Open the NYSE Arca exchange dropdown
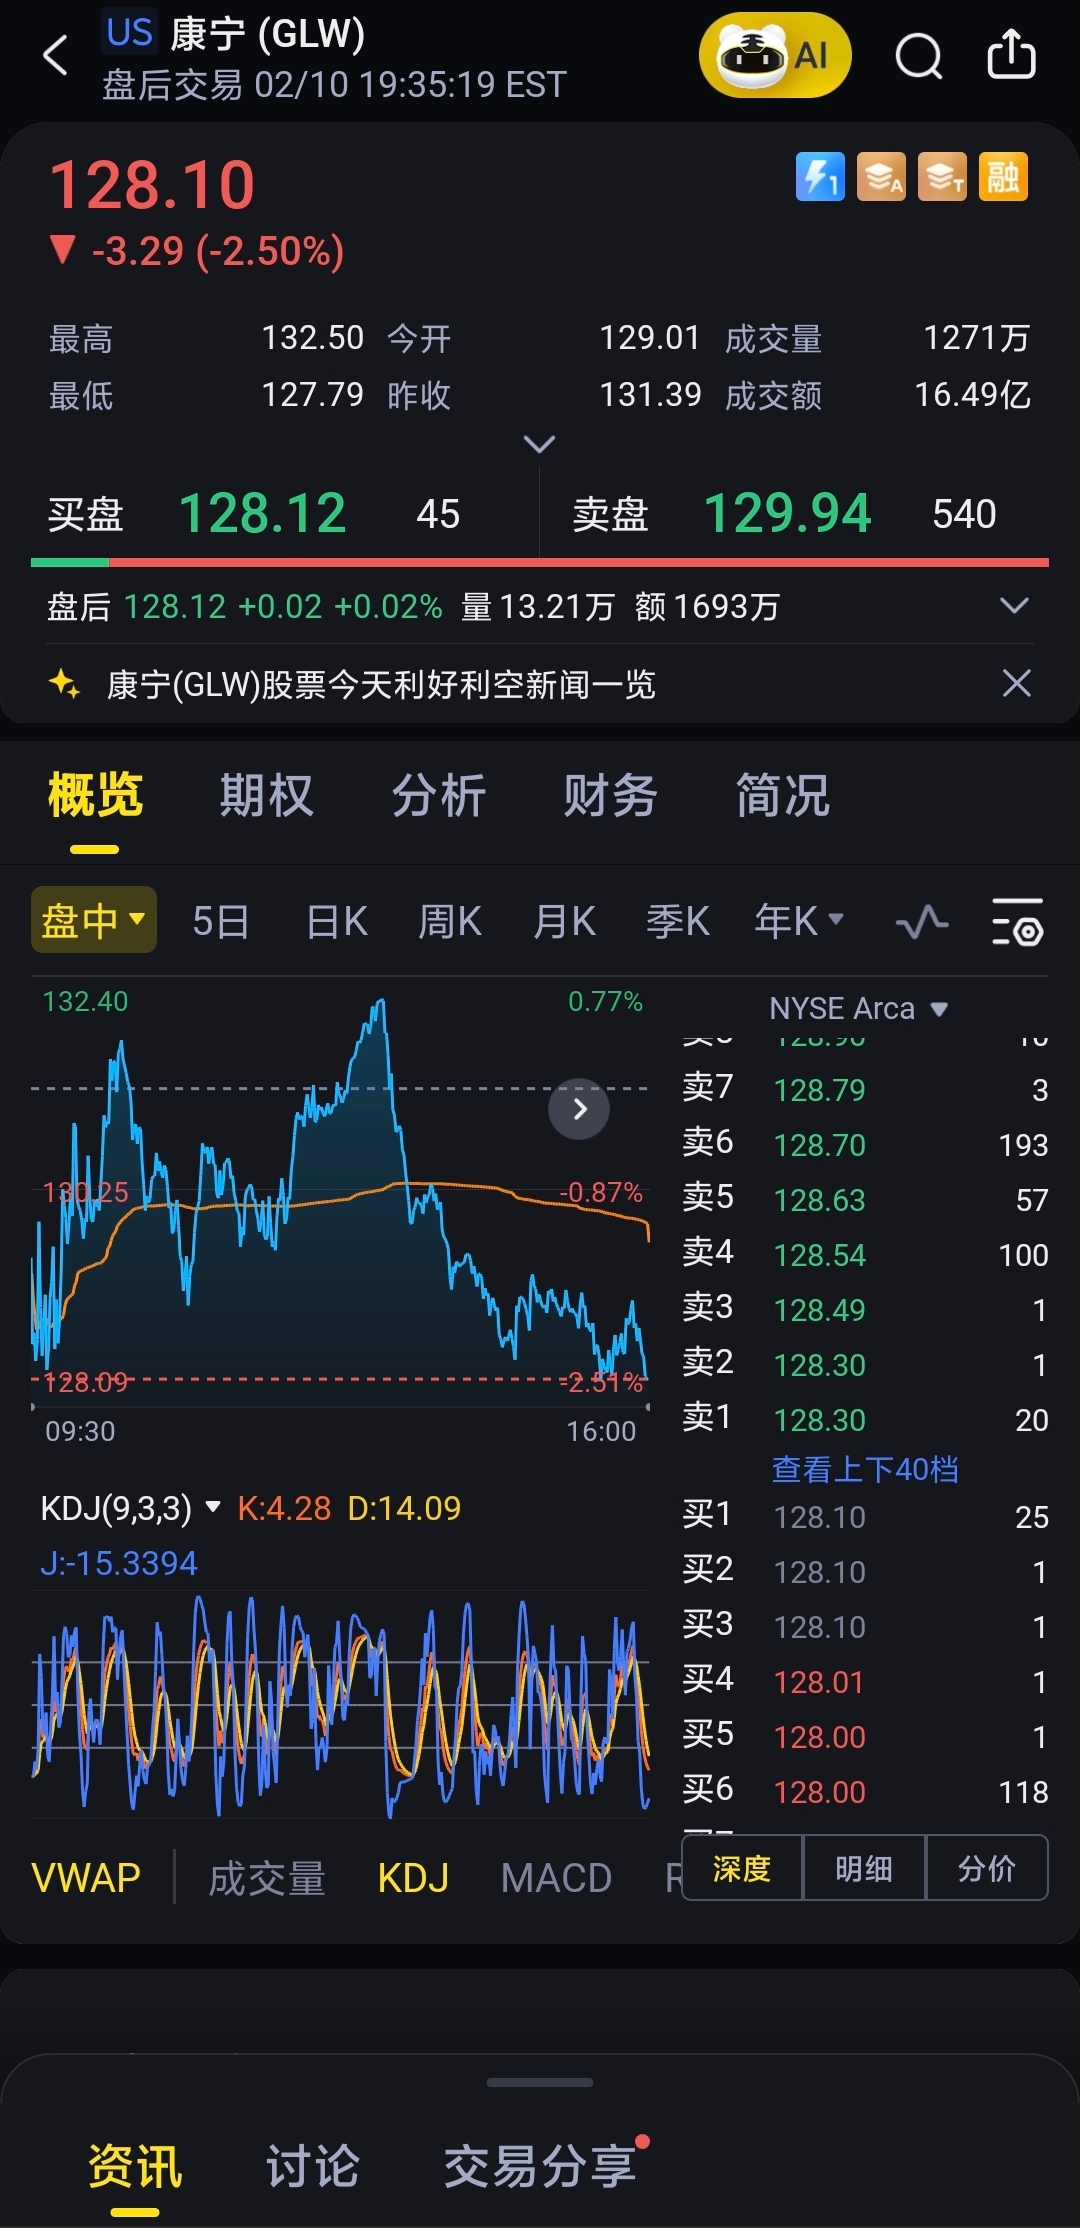Image resolution: width=1080 pixels, height=2228 pixels. (858, 1008)
